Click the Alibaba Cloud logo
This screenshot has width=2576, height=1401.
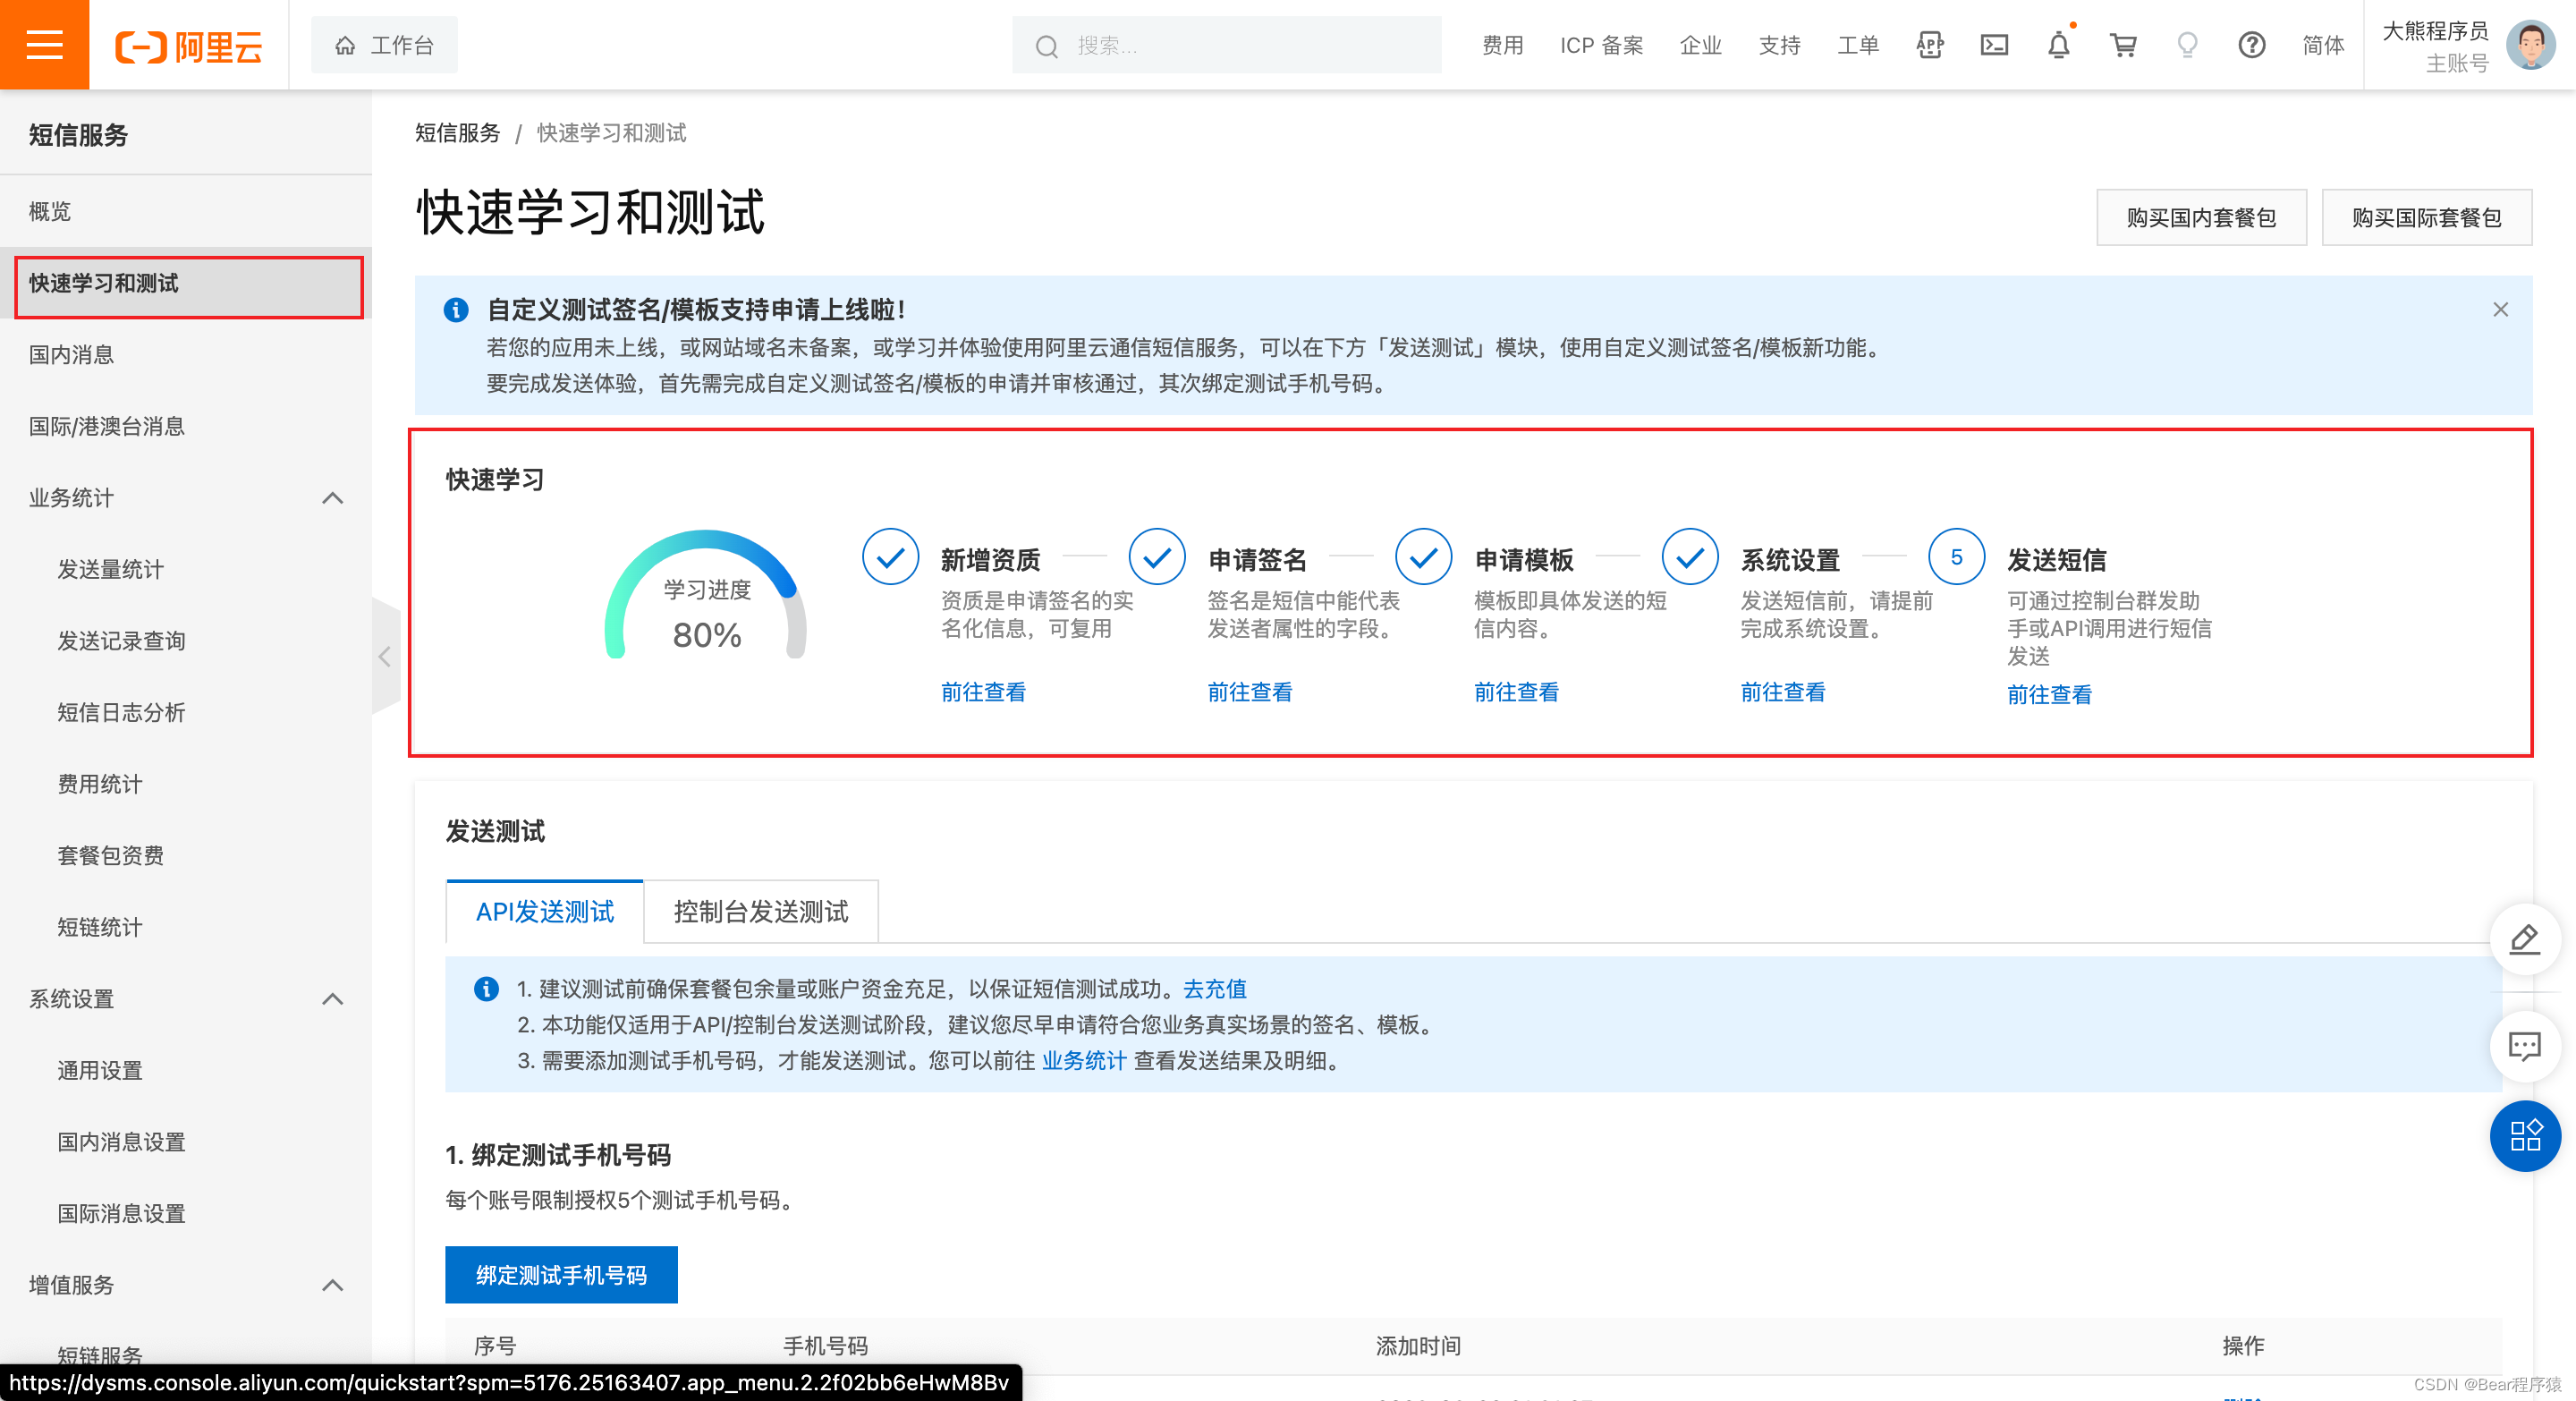pos(188,44)
